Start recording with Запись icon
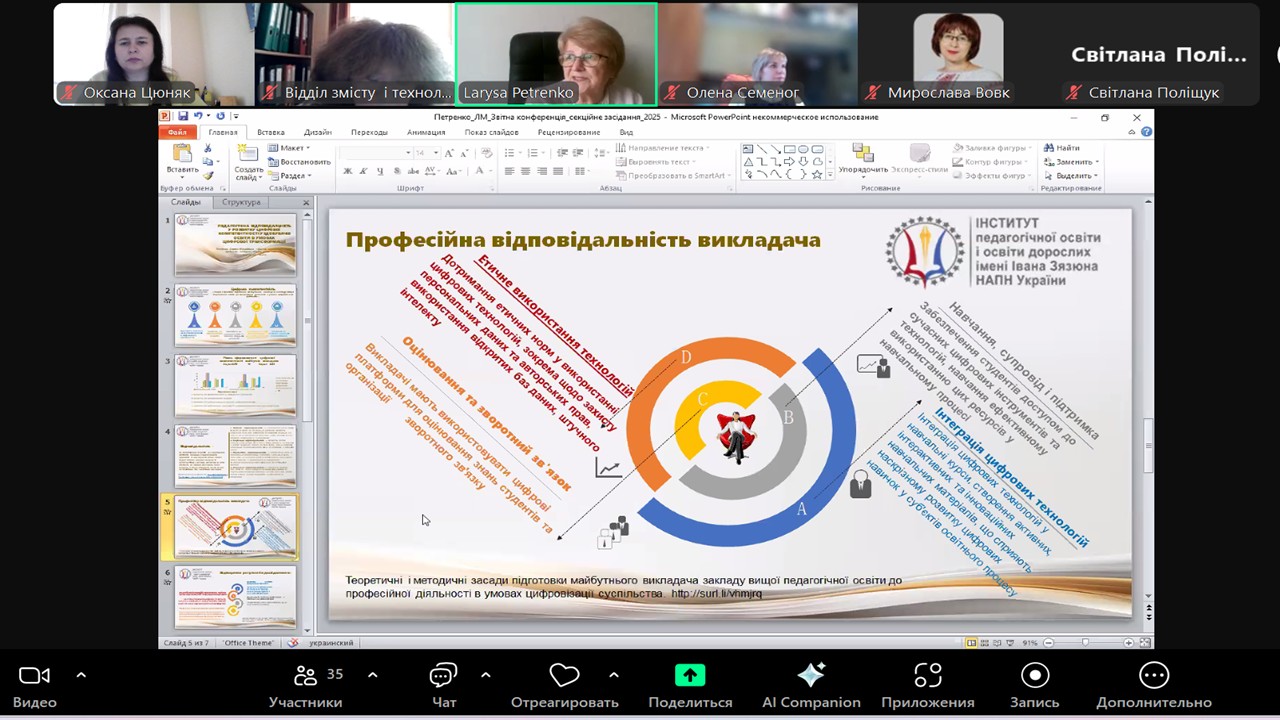This screenshot has width=1280, height=720. pos(1034,676)
